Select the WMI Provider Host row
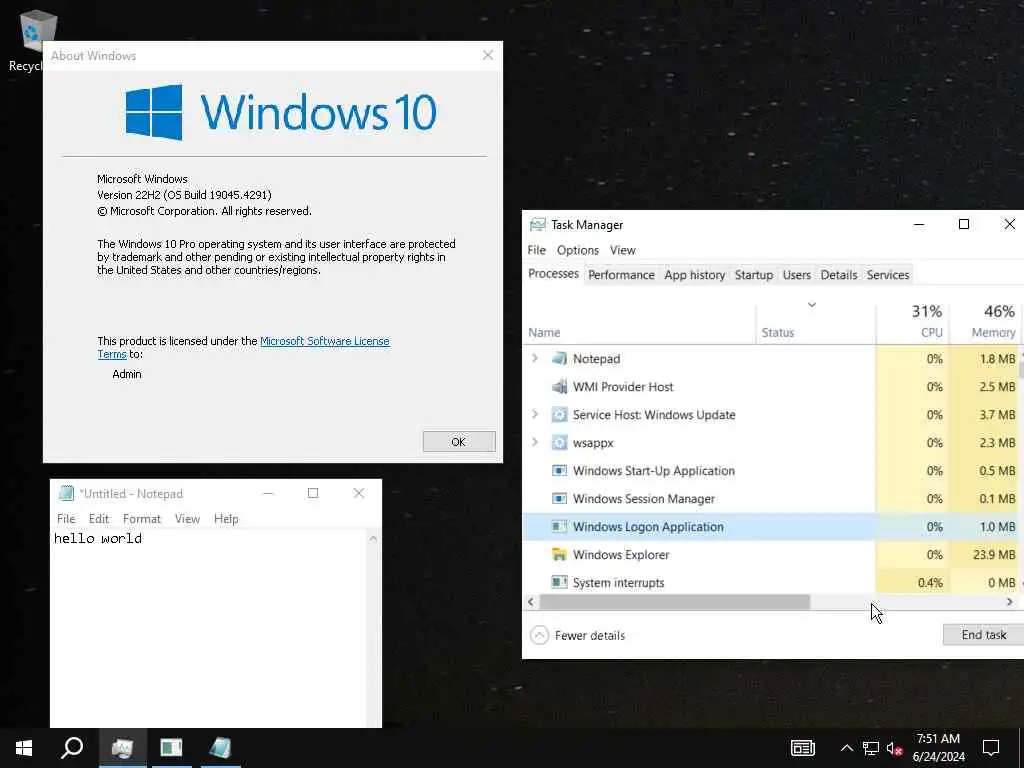The image size is (1024, 768). [x=773, y=387]
